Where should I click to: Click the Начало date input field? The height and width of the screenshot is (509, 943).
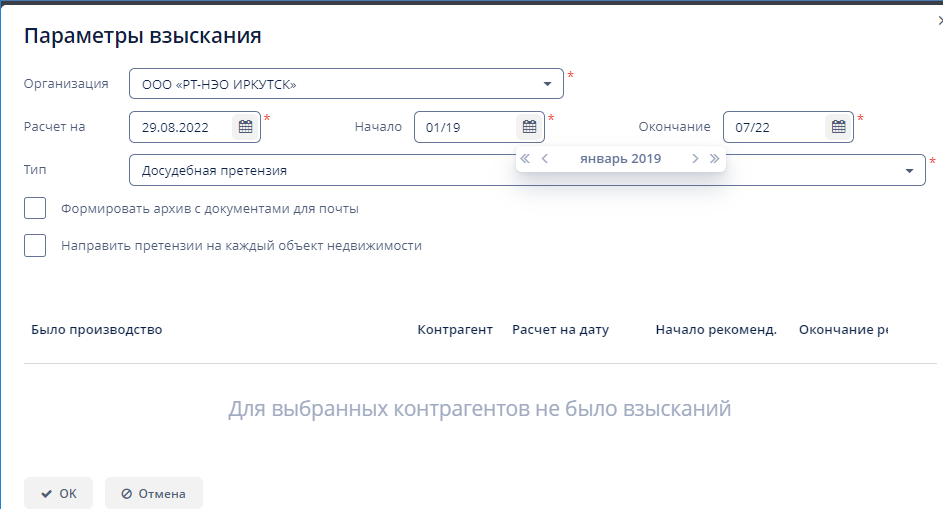[466, 127]
